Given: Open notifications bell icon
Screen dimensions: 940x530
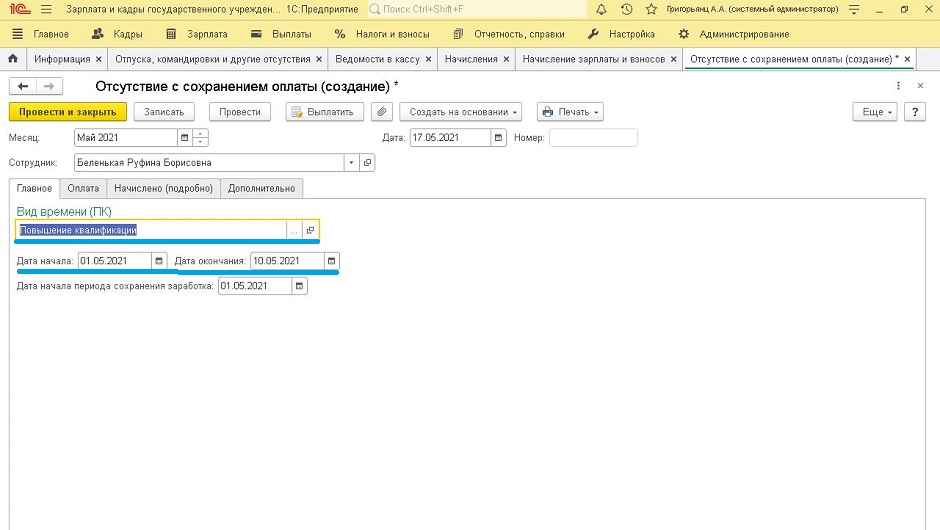Looking at the screenshot, I should [601, 9].
